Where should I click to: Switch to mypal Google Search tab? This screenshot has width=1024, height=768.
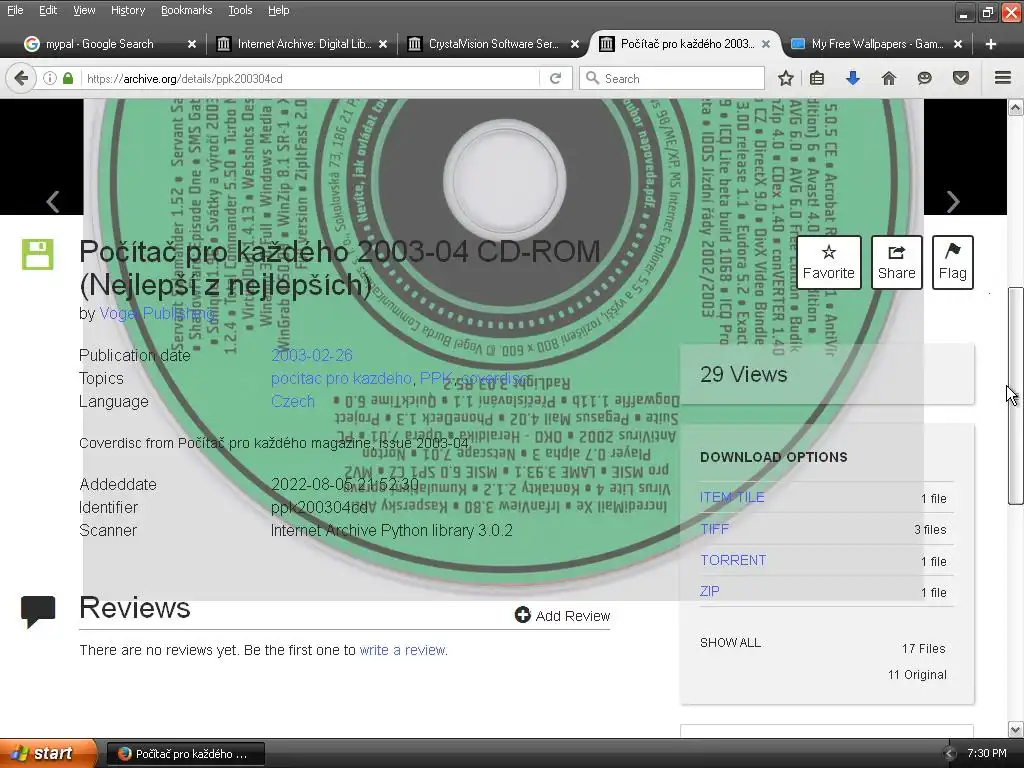click(x=101, y=44)
